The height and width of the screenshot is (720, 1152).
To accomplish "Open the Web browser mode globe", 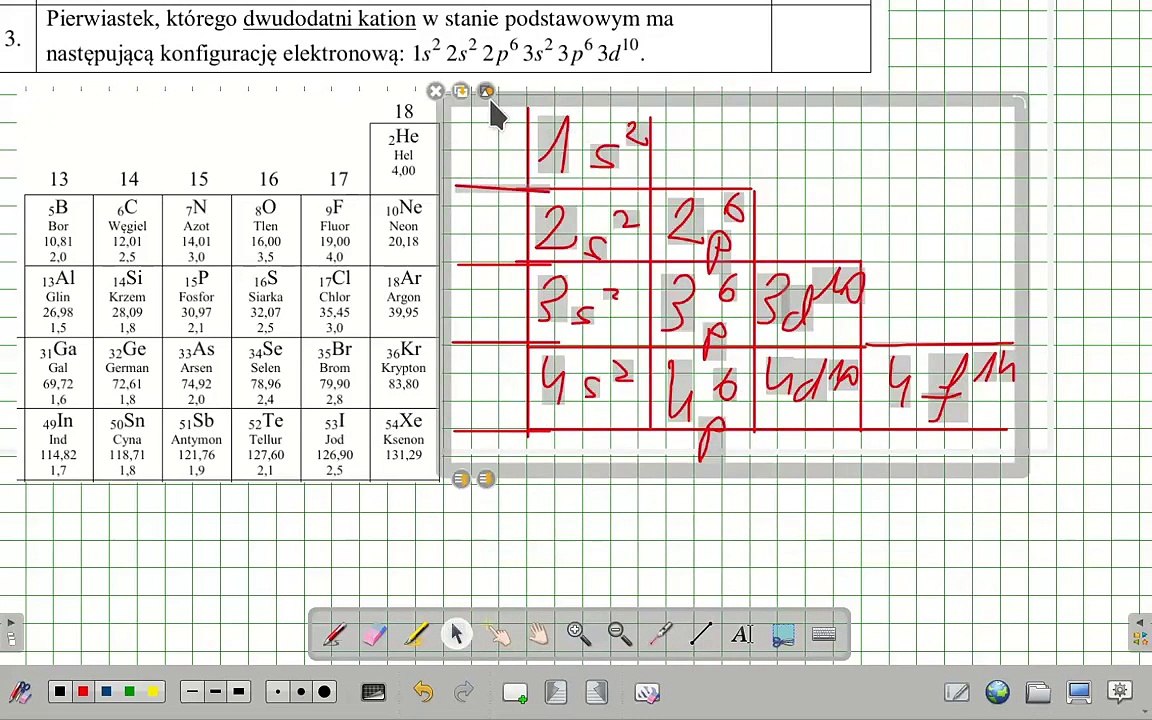I will (x=997, y=692).
